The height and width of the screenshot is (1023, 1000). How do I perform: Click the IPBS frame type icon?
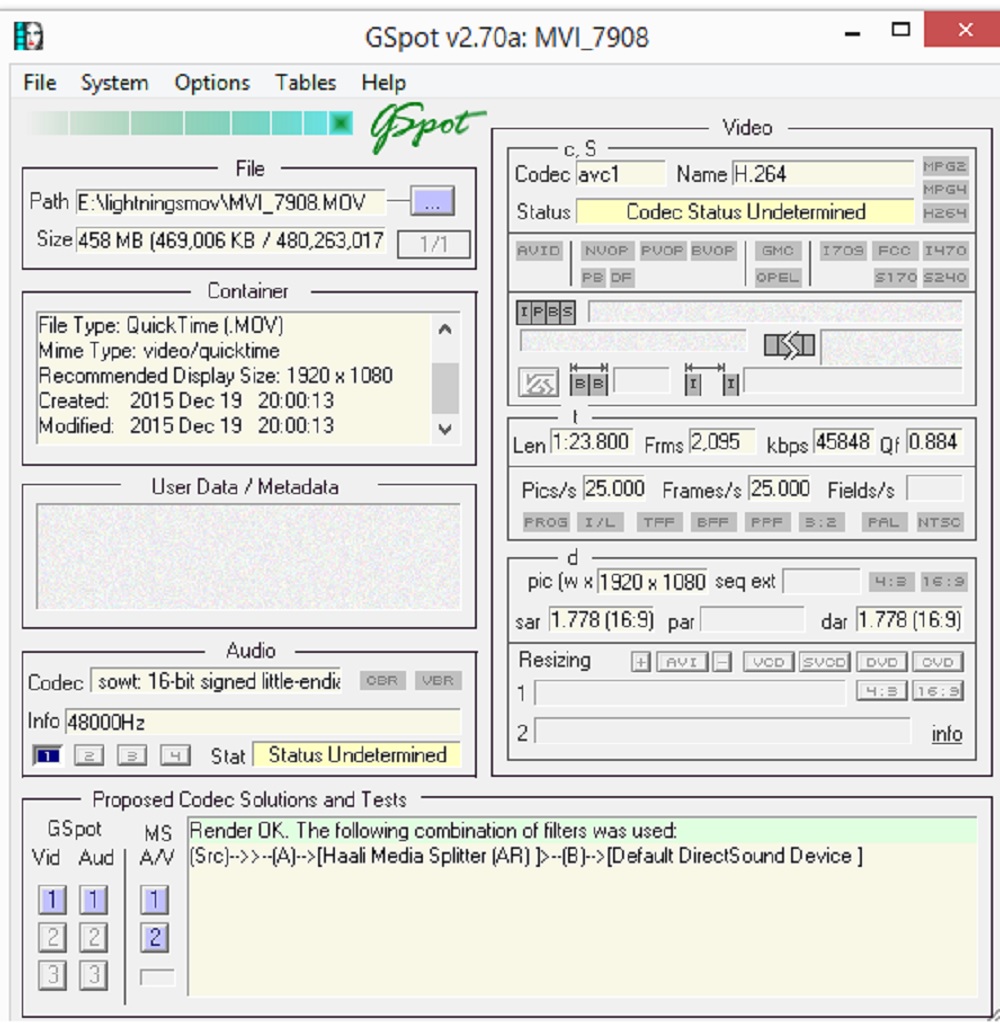(546, 313)
